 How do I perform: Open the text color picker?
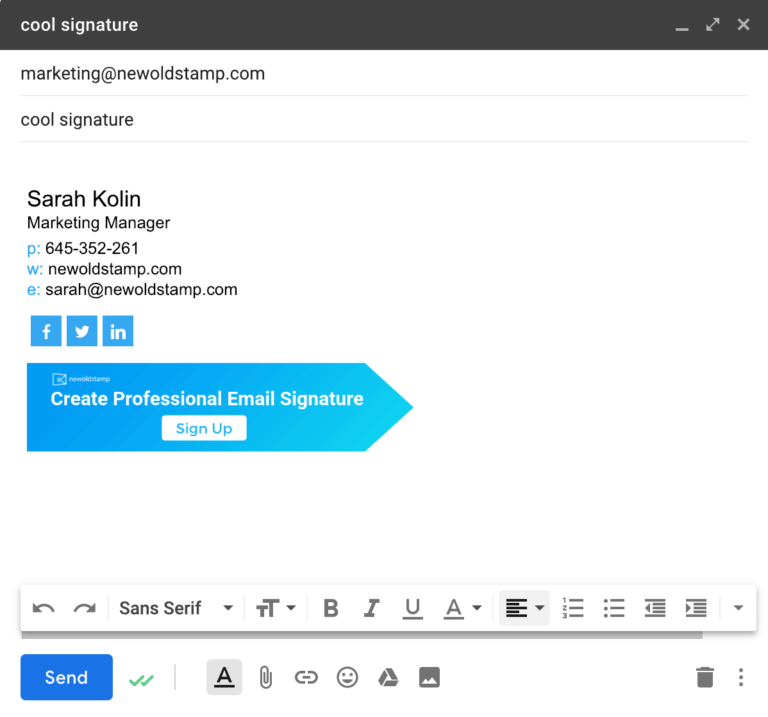pyautogui.click(x=462, y=608)
